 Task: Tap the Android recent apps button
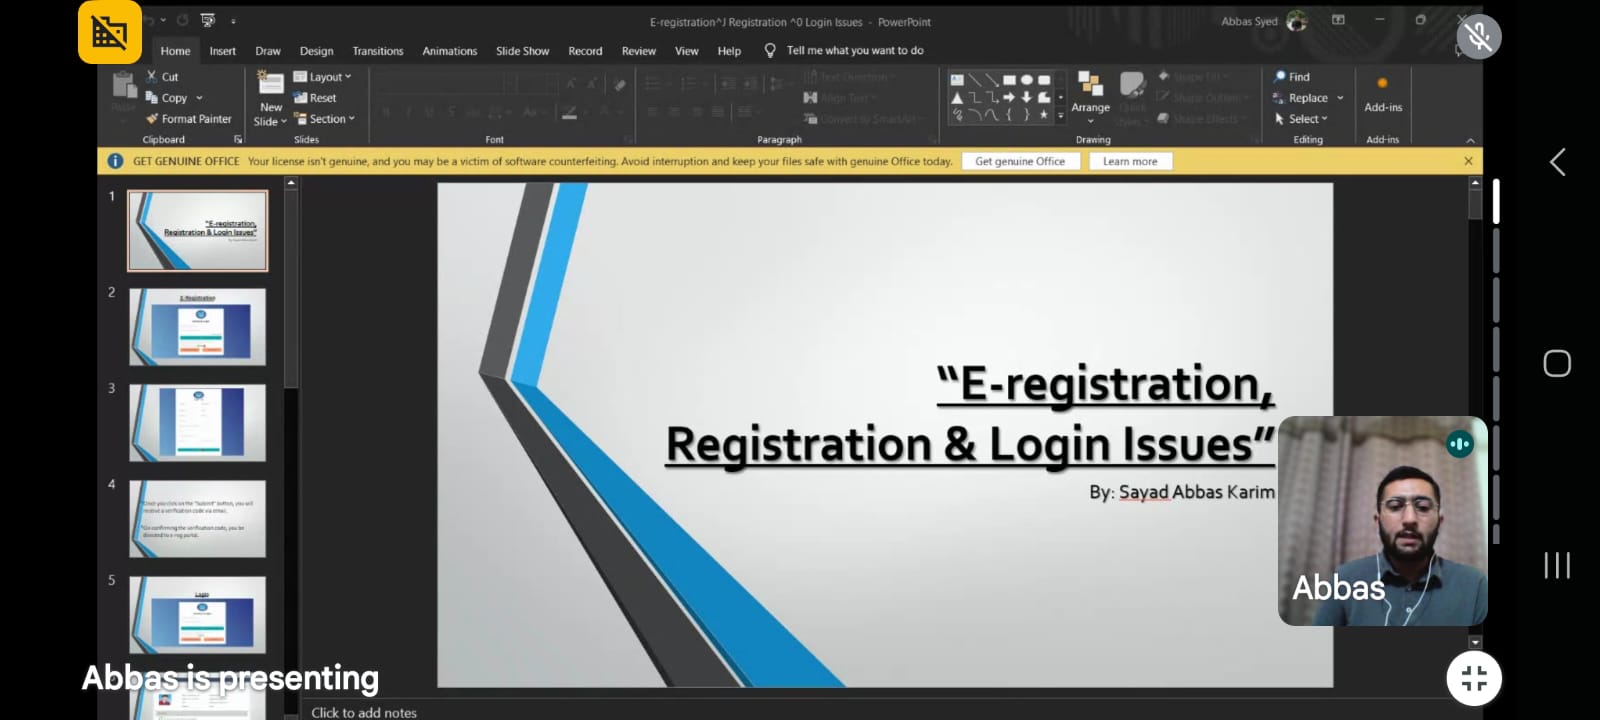(x=1557, y=565)
